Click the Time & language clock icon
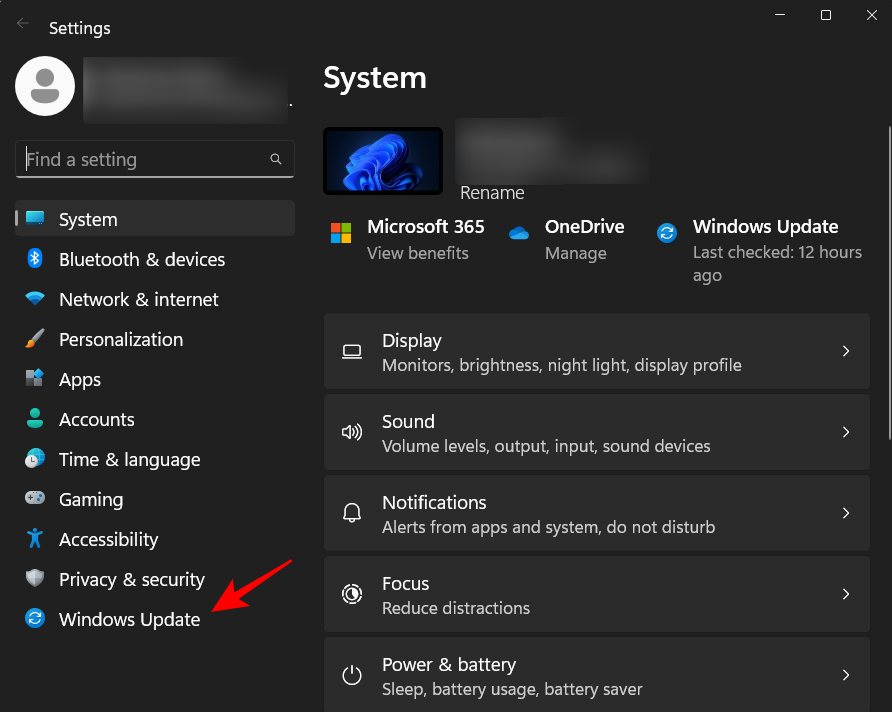 point(35,458)
